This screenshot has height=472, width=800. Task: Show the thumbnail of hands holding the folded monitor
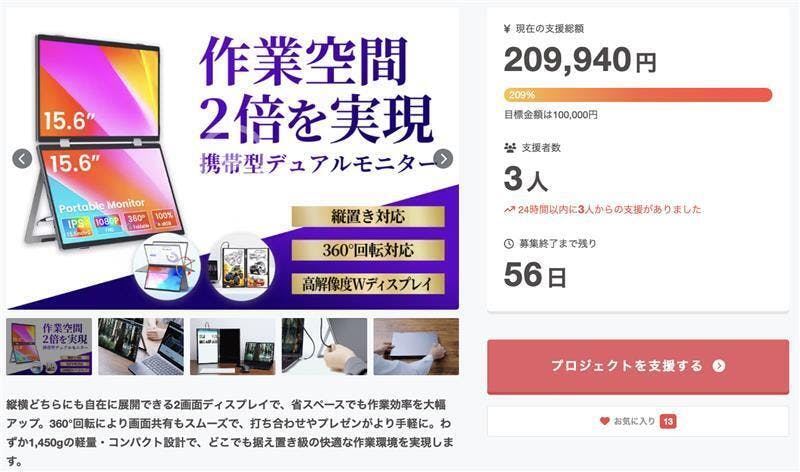tap(416, 346)
